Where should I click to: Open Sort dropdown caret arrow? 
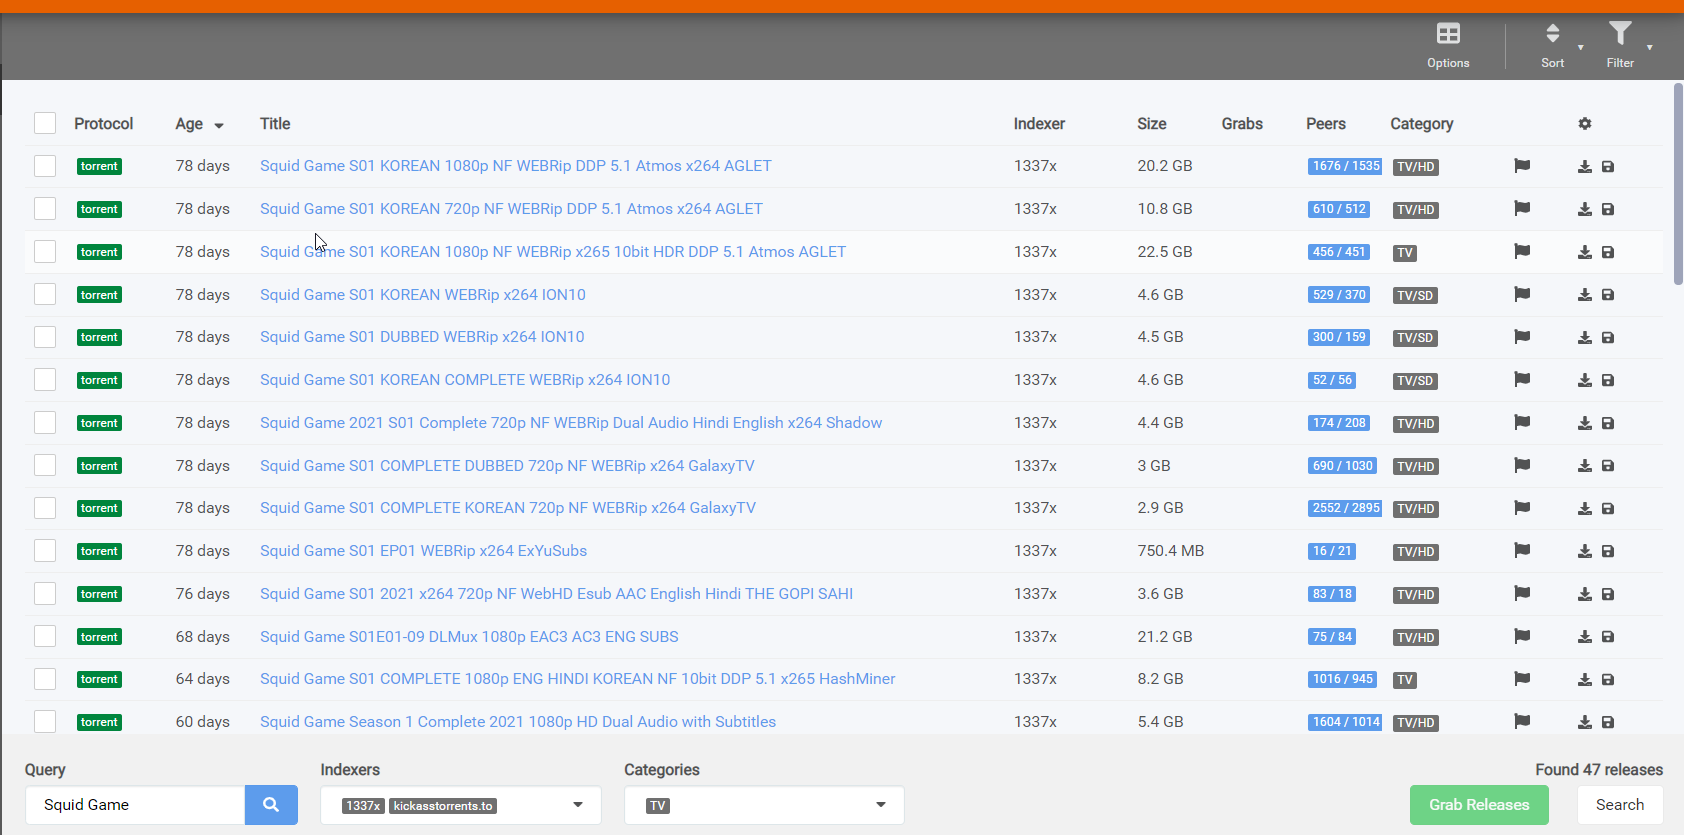(x=1580, y=47)
